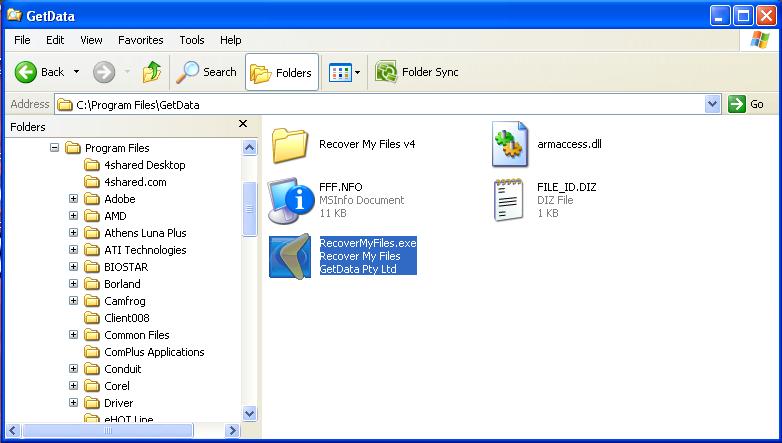
Task: Click folder tree scroll up arrow
Action: [x=249, y=147]
